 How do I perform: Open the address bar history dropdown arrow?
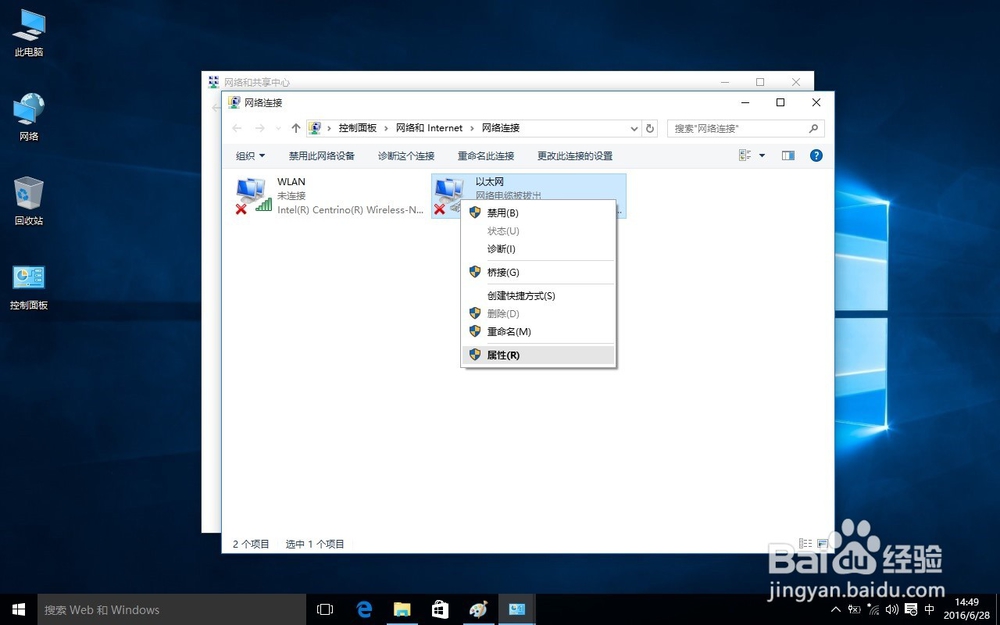pos(633,128)
